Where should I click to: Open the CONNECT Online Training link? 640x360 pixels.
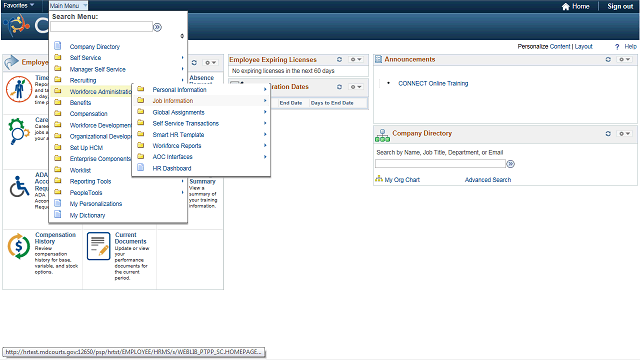pos(433,83)
